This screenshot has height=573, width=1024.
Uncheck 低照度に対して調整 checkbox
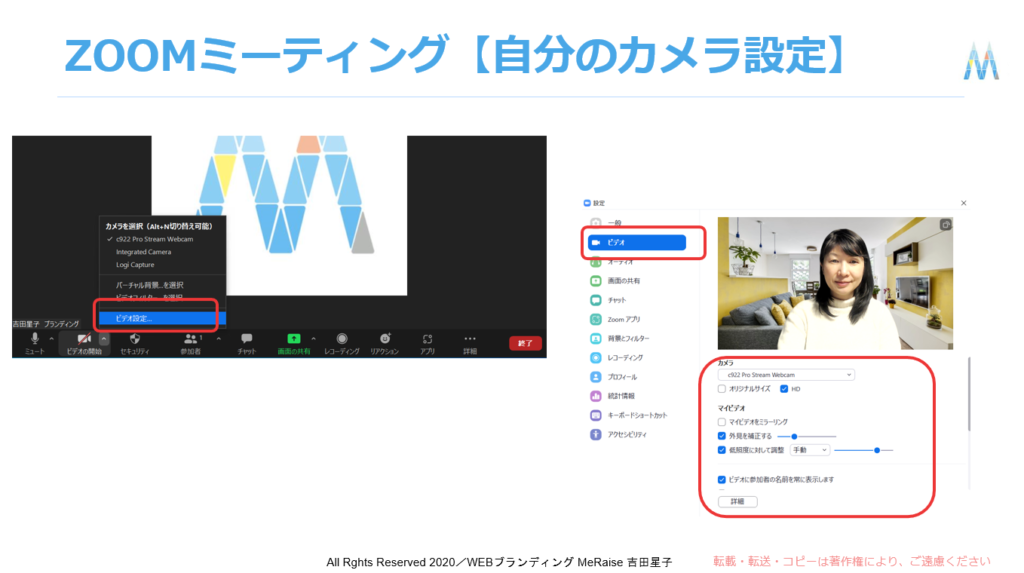[722, 450]
